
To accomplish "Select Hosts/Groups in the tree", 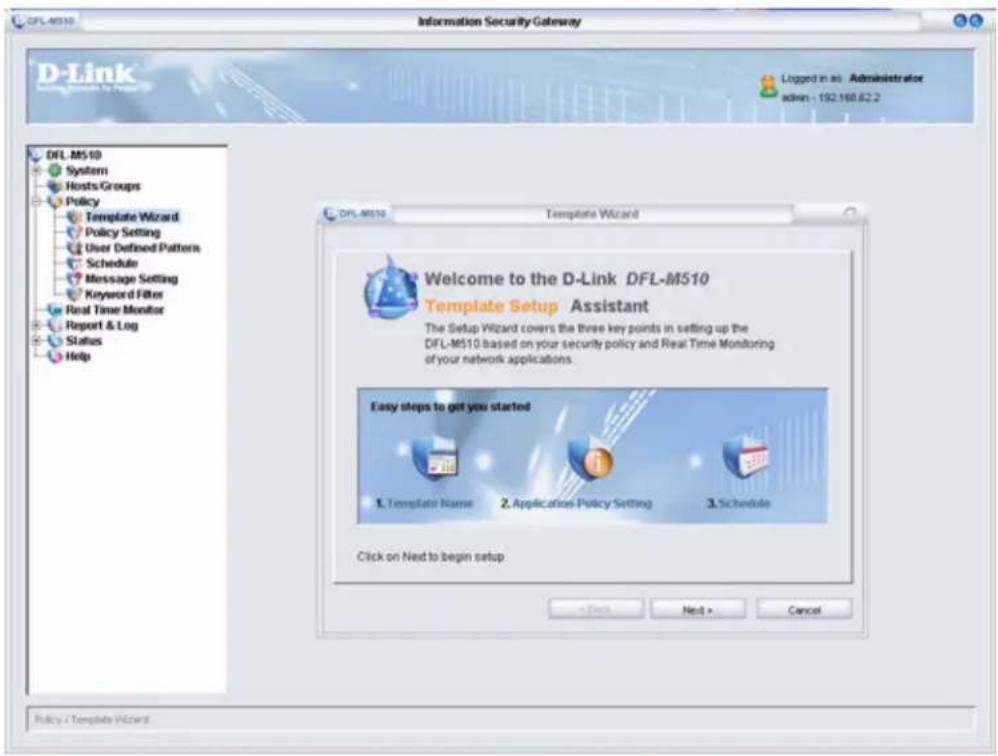I will (103, 186).
